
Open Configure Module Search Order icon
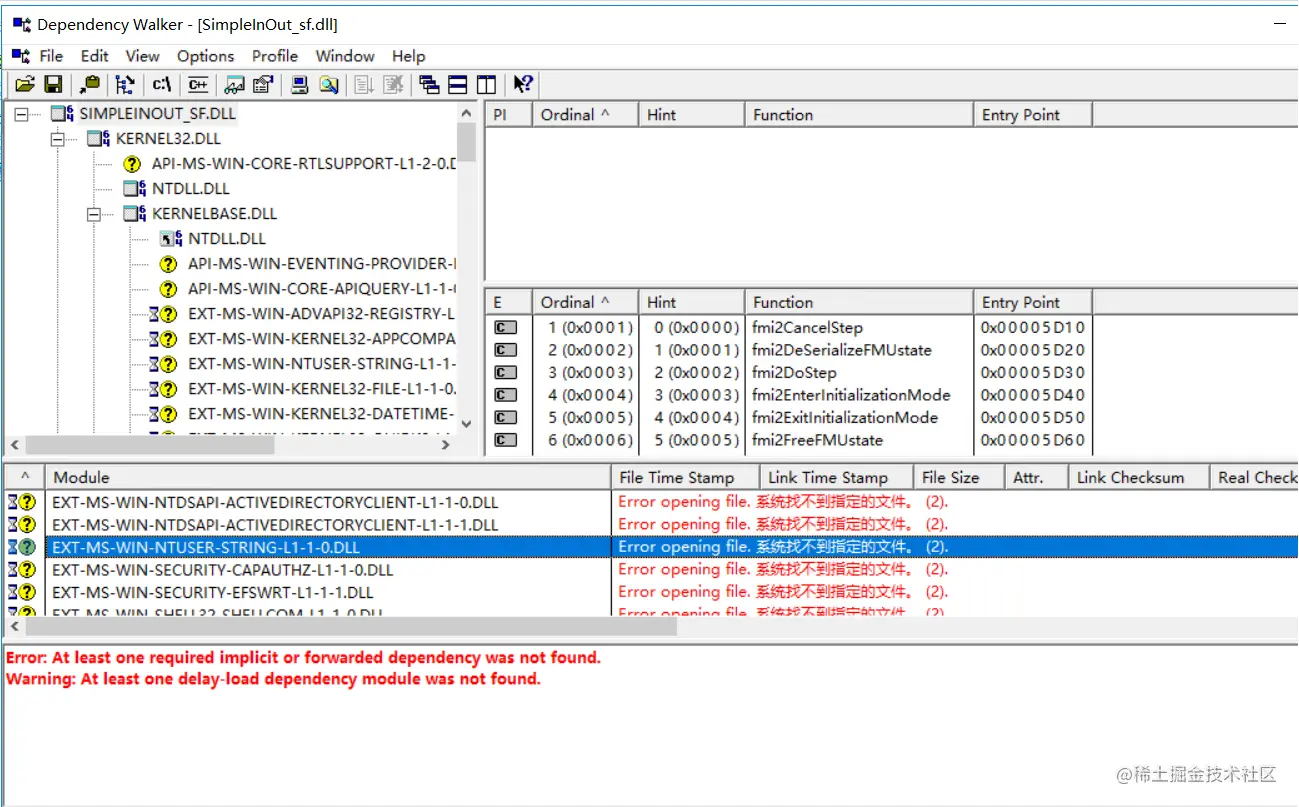point(329,85)
